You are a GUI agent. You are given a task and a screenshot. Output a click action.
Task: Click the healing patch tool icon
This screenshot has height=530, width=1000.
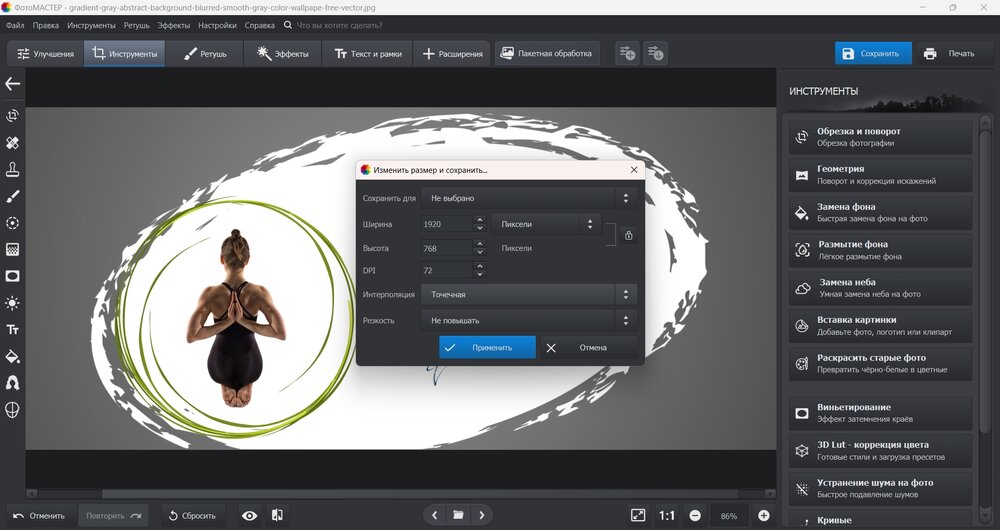13,143
